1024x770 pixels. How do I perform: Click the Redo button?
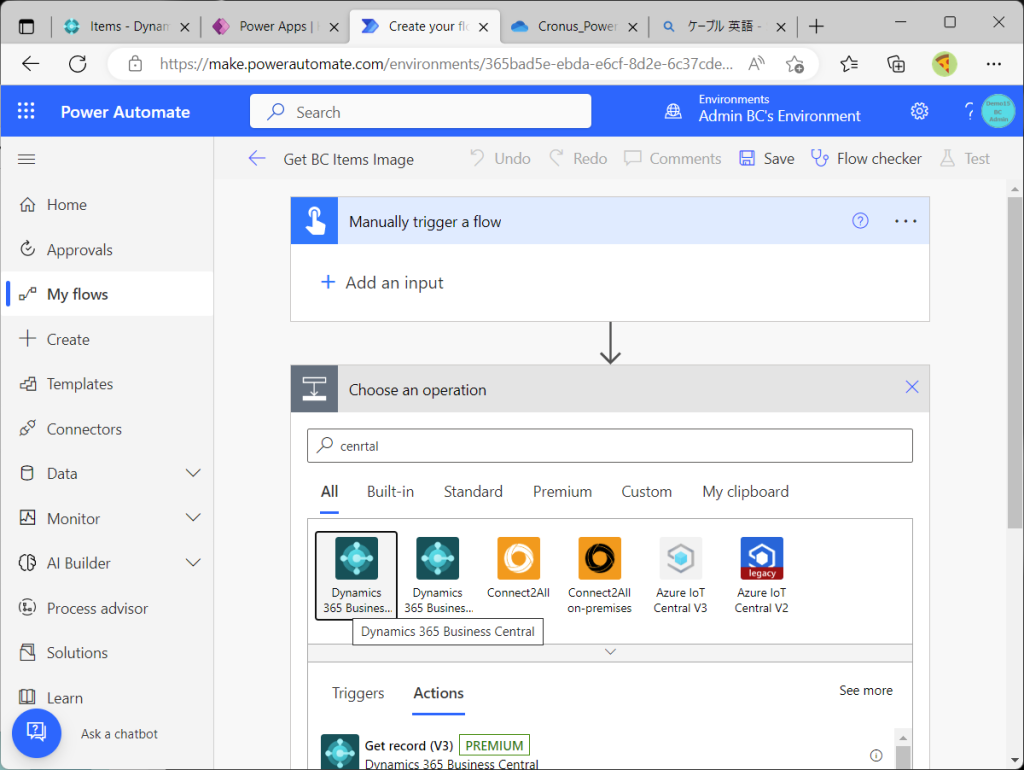pyautogui.click(x=578, y=159)
